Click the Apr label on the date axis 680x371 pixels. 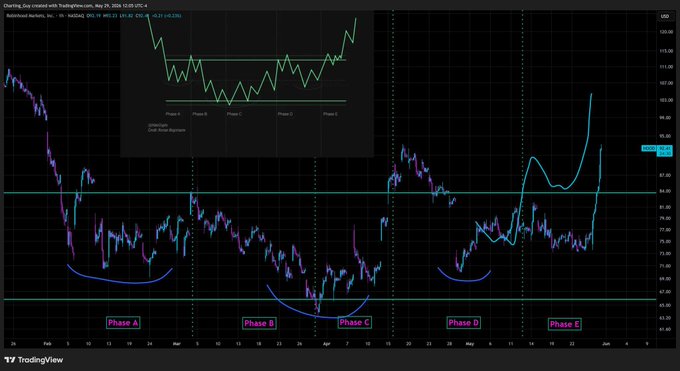(x=327, y=344)
